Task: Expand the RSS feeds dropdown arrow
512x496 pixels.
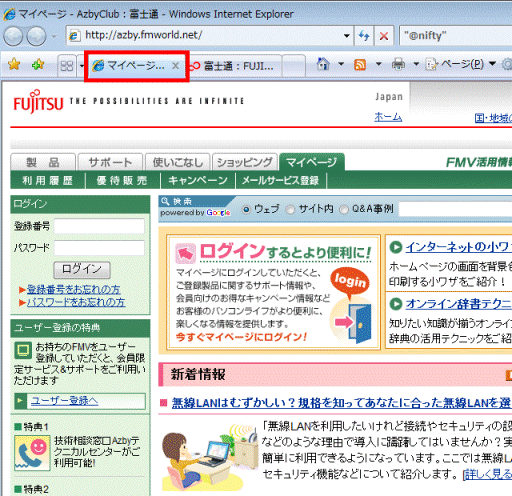Action: pos(379,64)
